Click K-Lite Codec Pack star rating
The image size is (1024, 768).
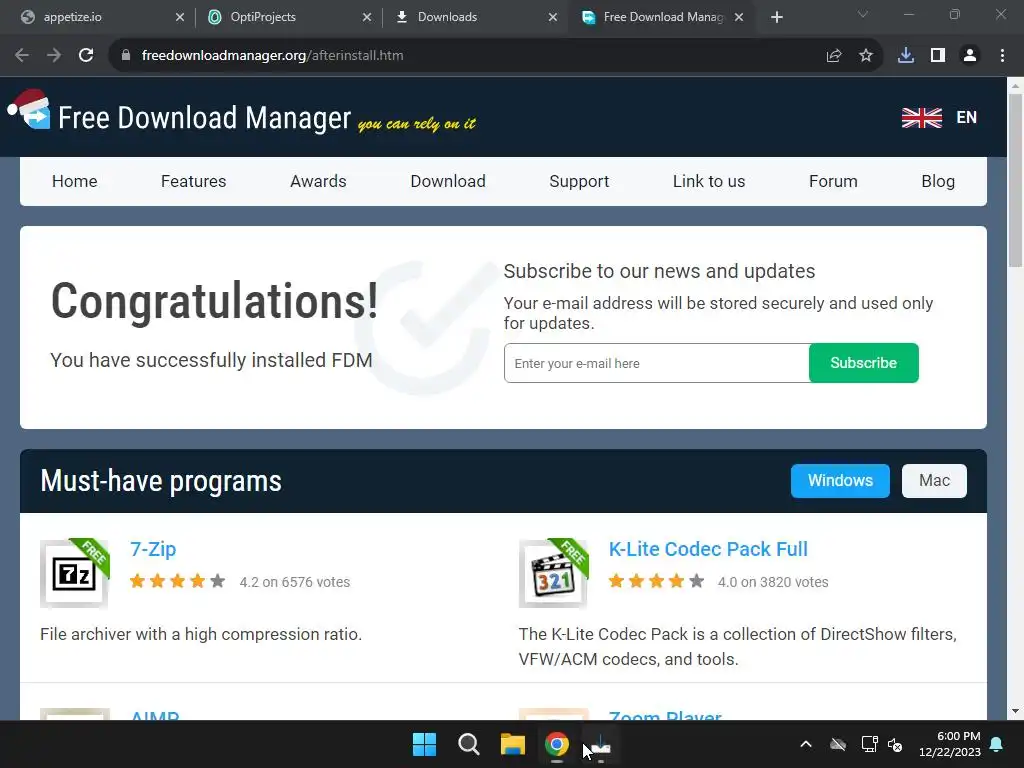(656, 581)
